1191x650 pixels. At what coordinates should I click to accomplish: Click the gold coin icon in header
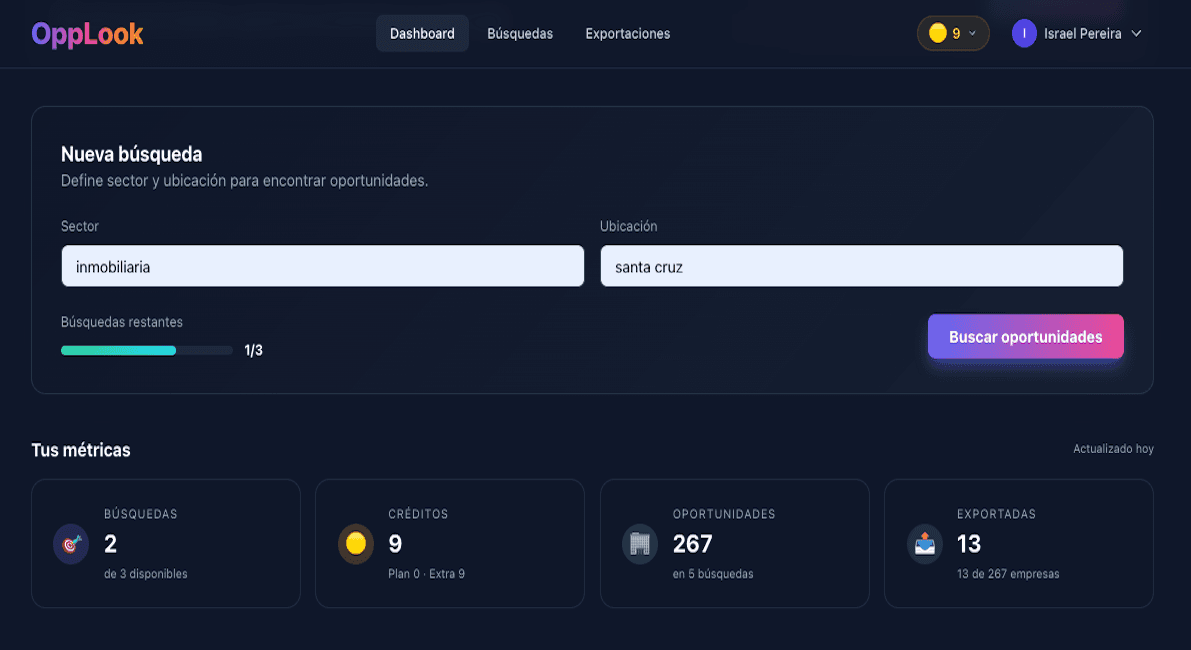pos(937,33)
